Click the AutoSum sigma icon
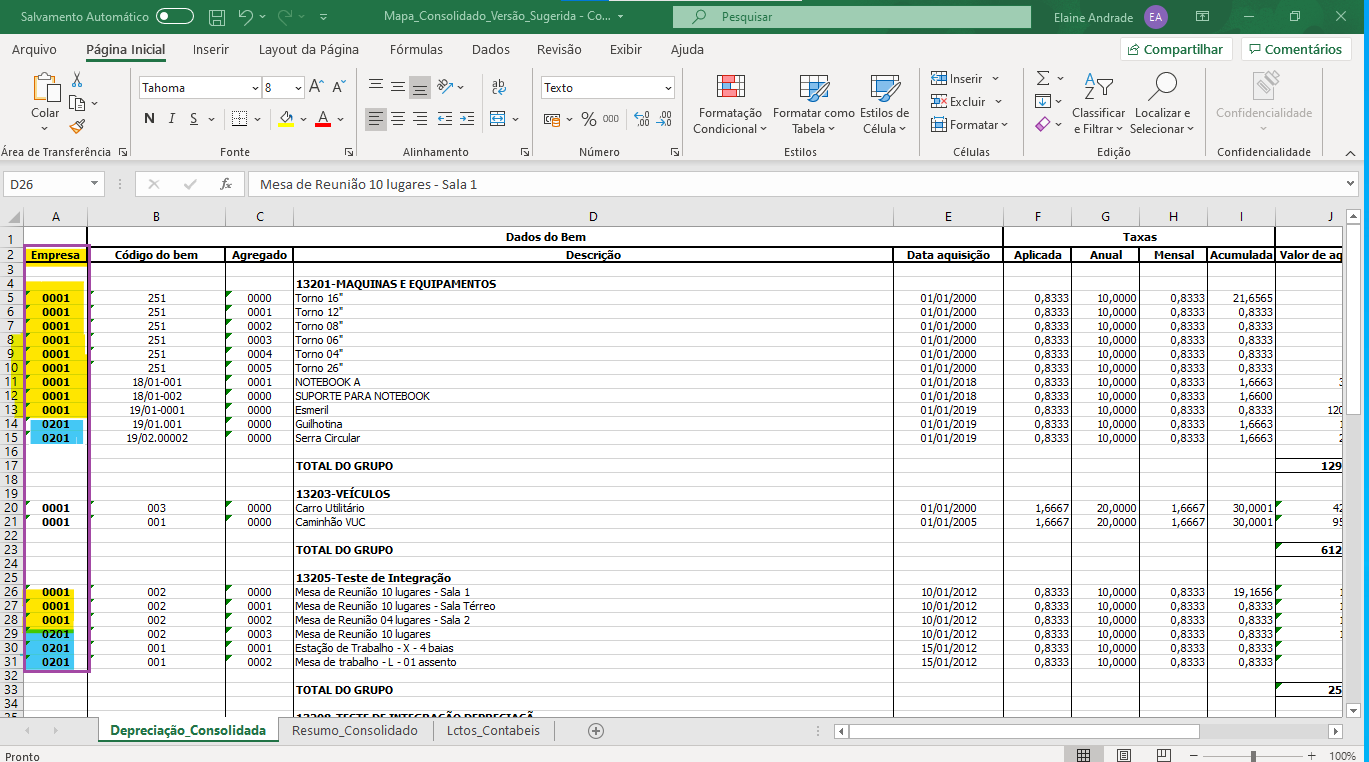 pos(1043,78)
